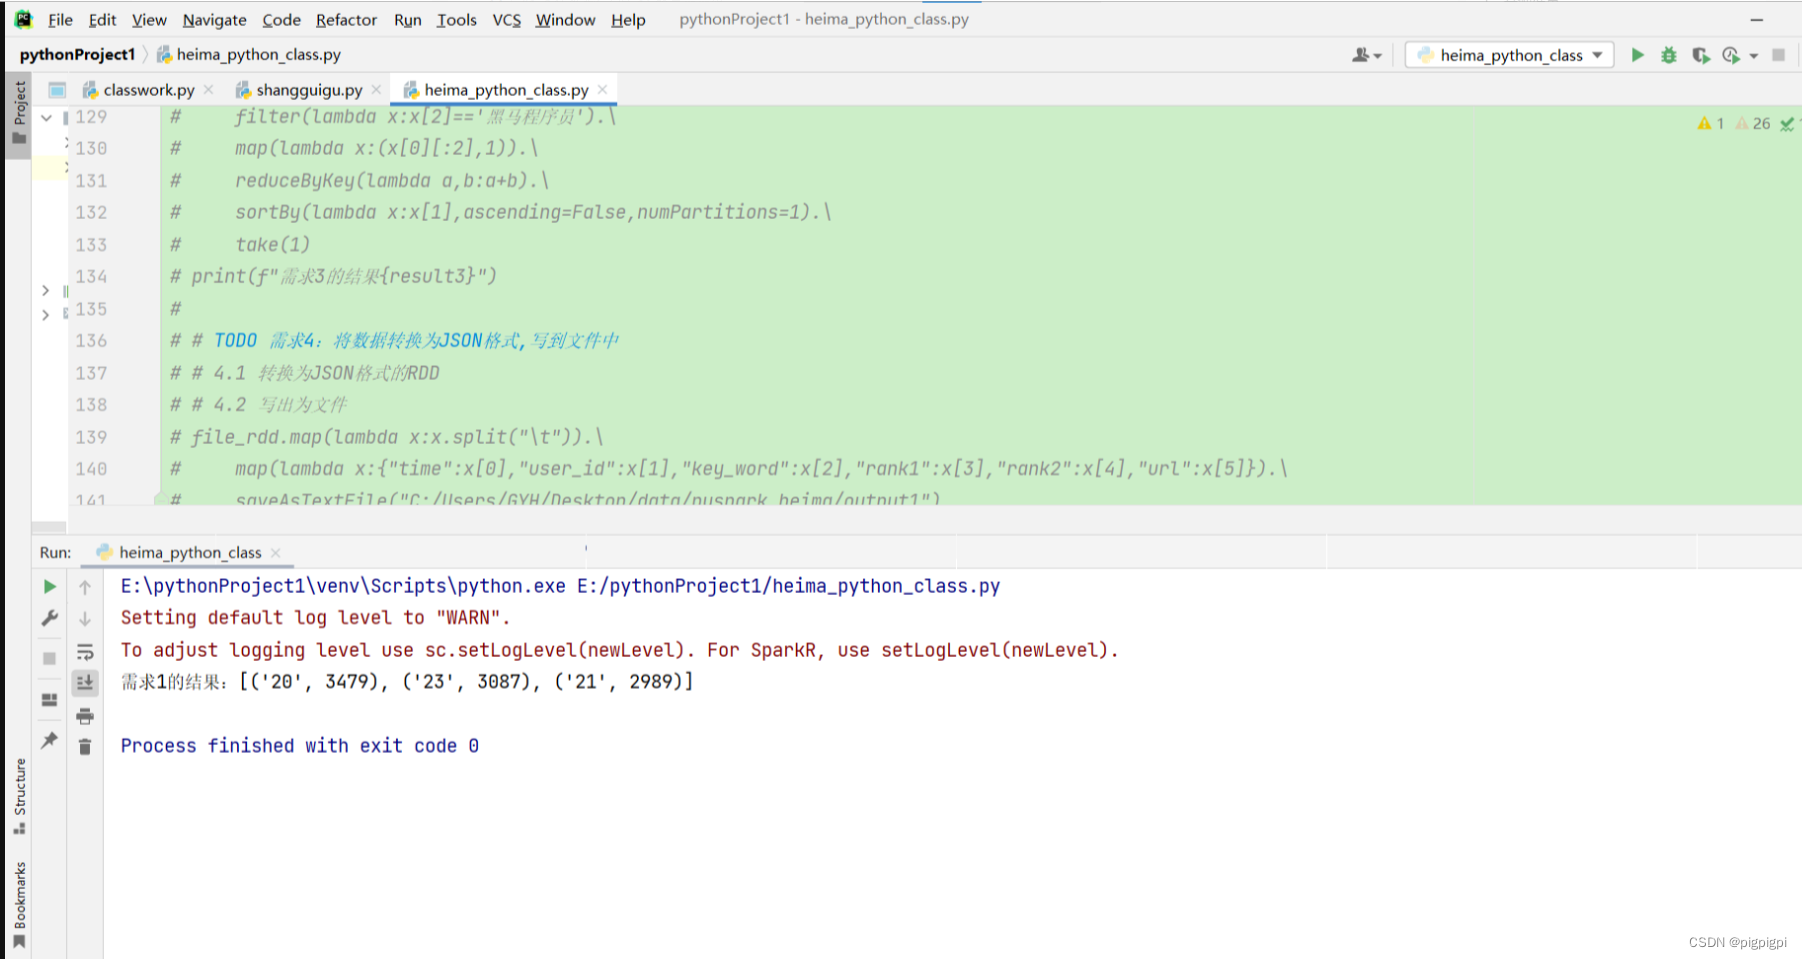This screenshot has height=959, width=1802.
Task: Open the File menu
Action: tap(60, 19)
